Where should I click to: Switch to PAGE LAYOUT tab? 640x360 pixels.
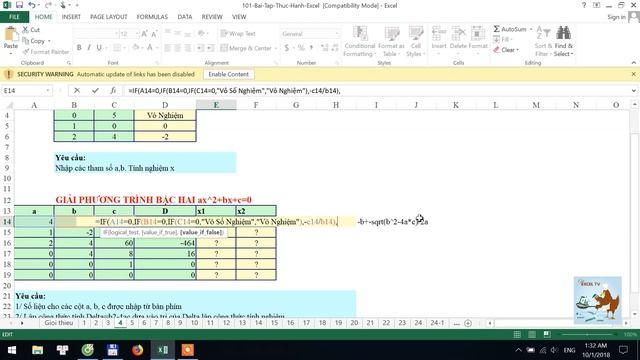pos(109,17)
